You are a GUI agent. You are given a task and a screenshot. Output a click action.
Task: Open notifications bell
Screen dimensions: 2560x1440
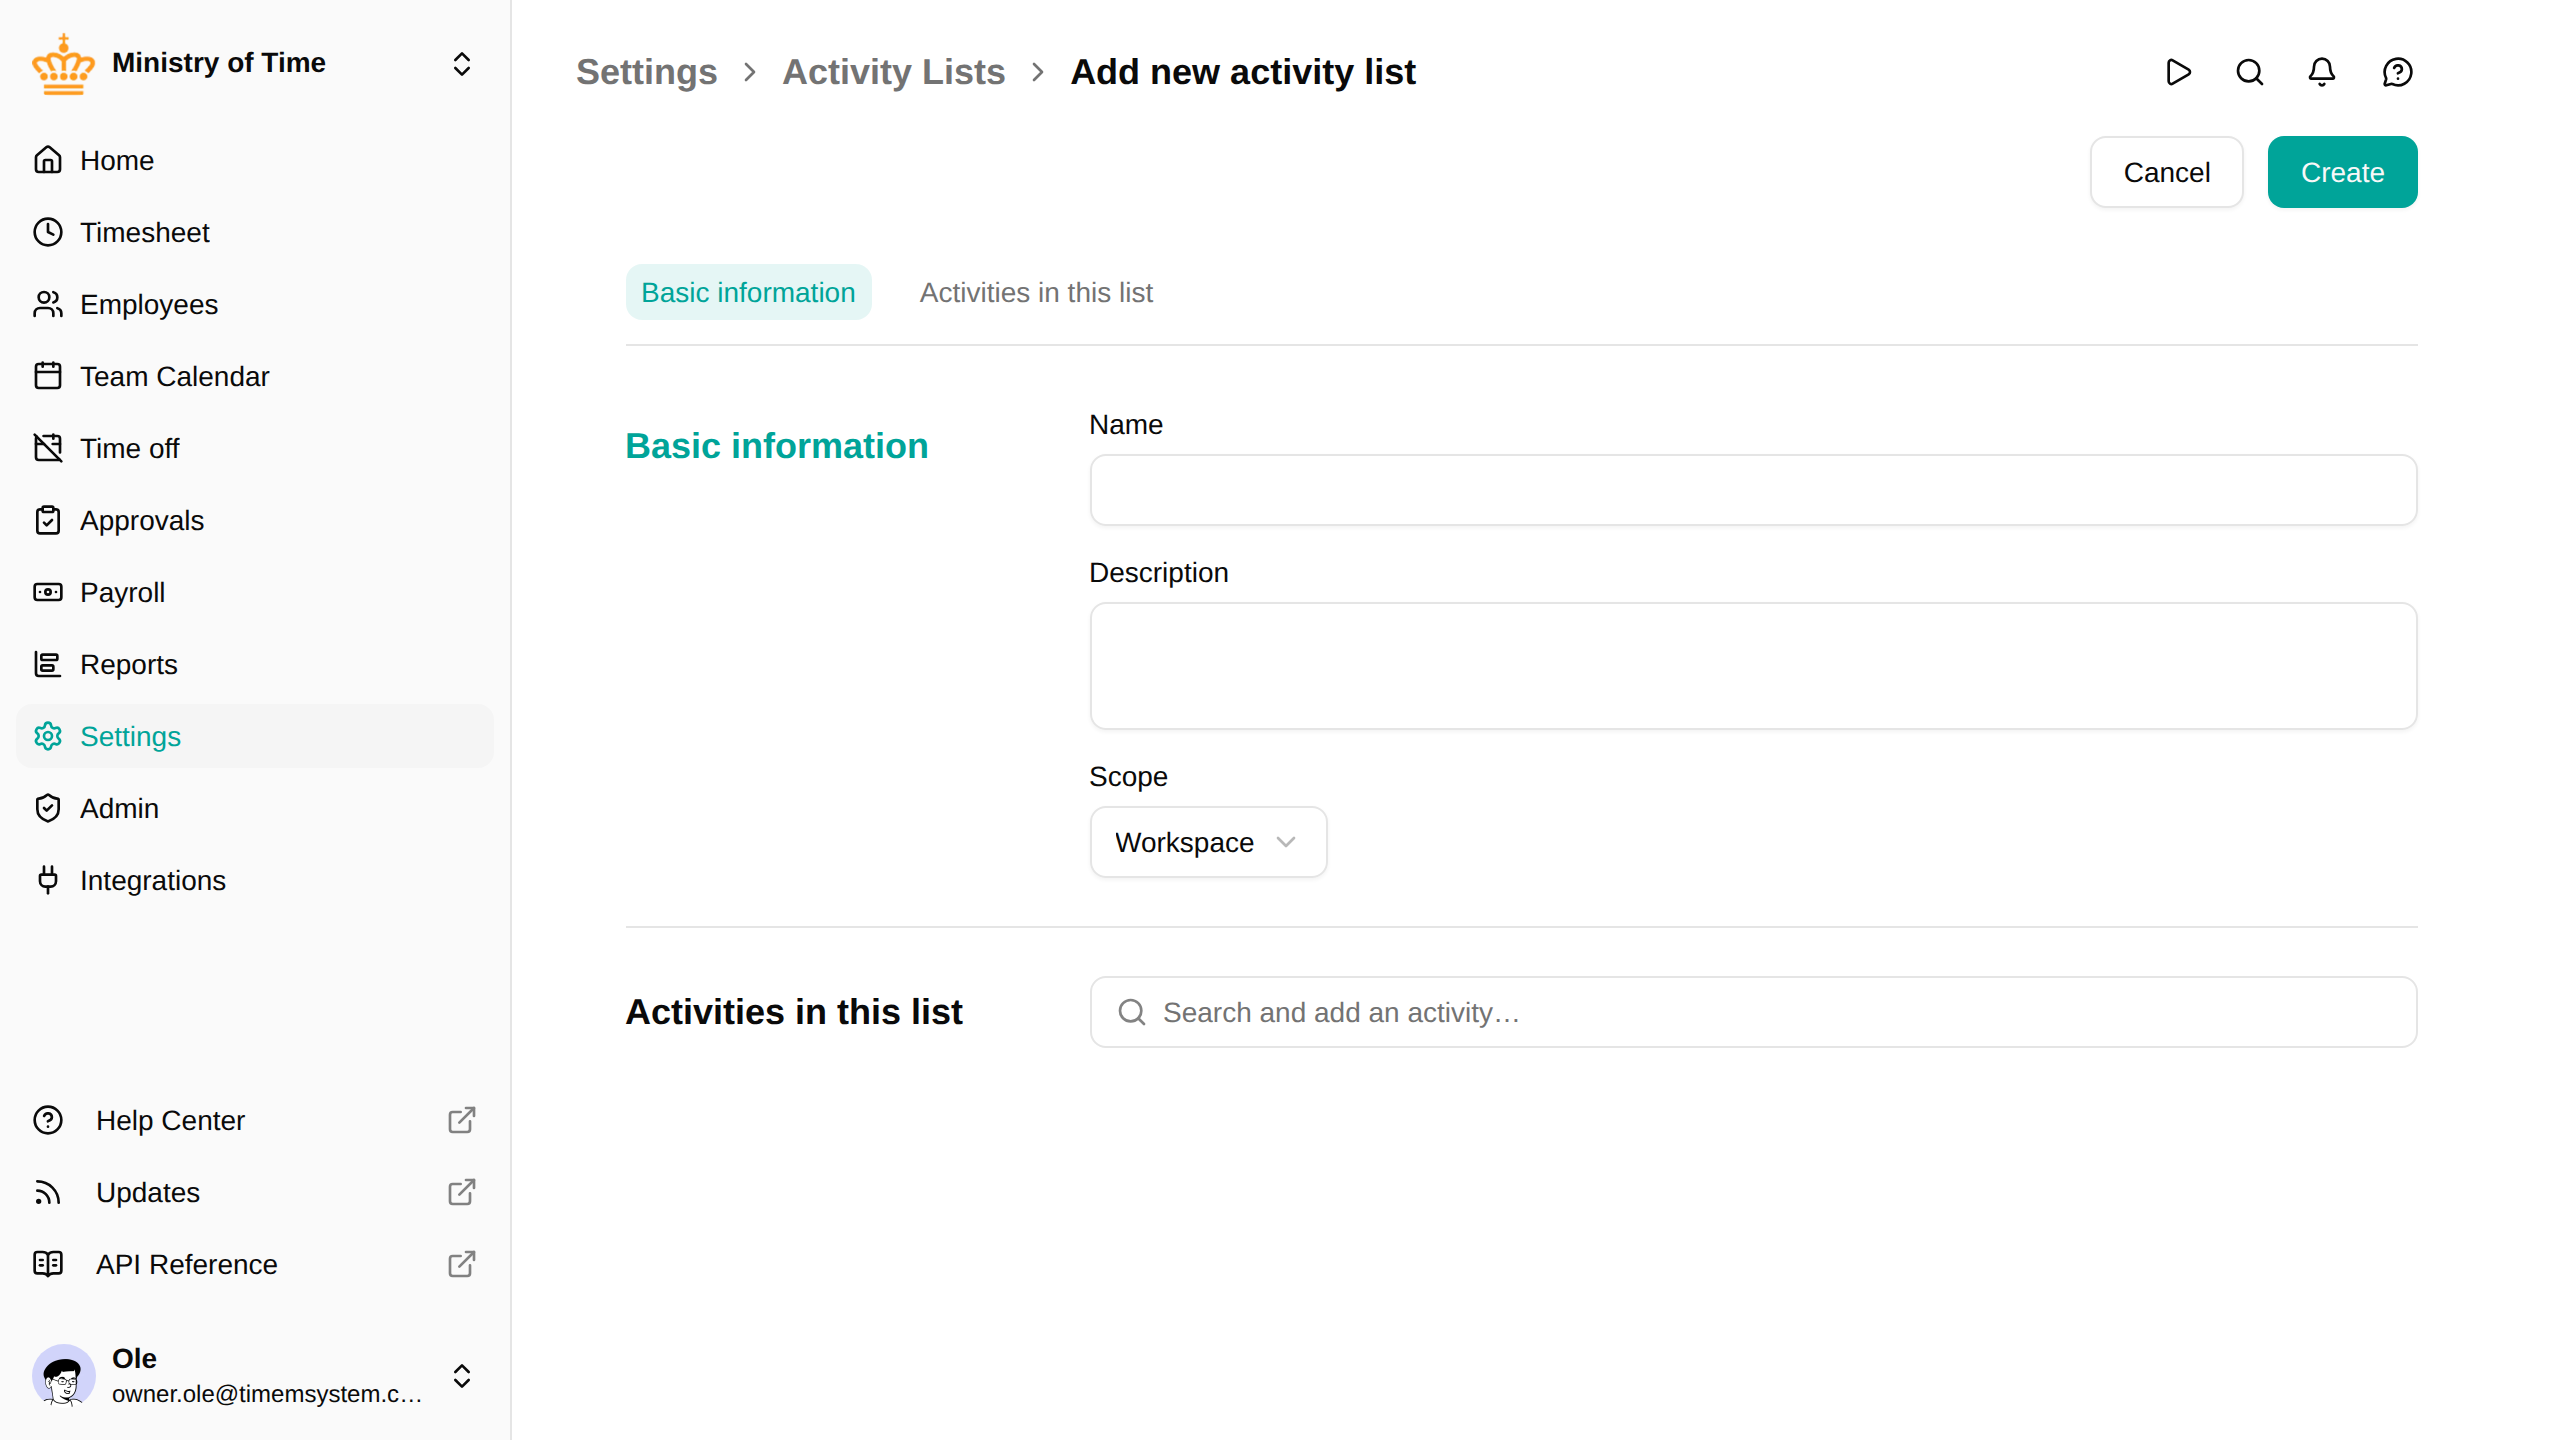point(2322,72)
